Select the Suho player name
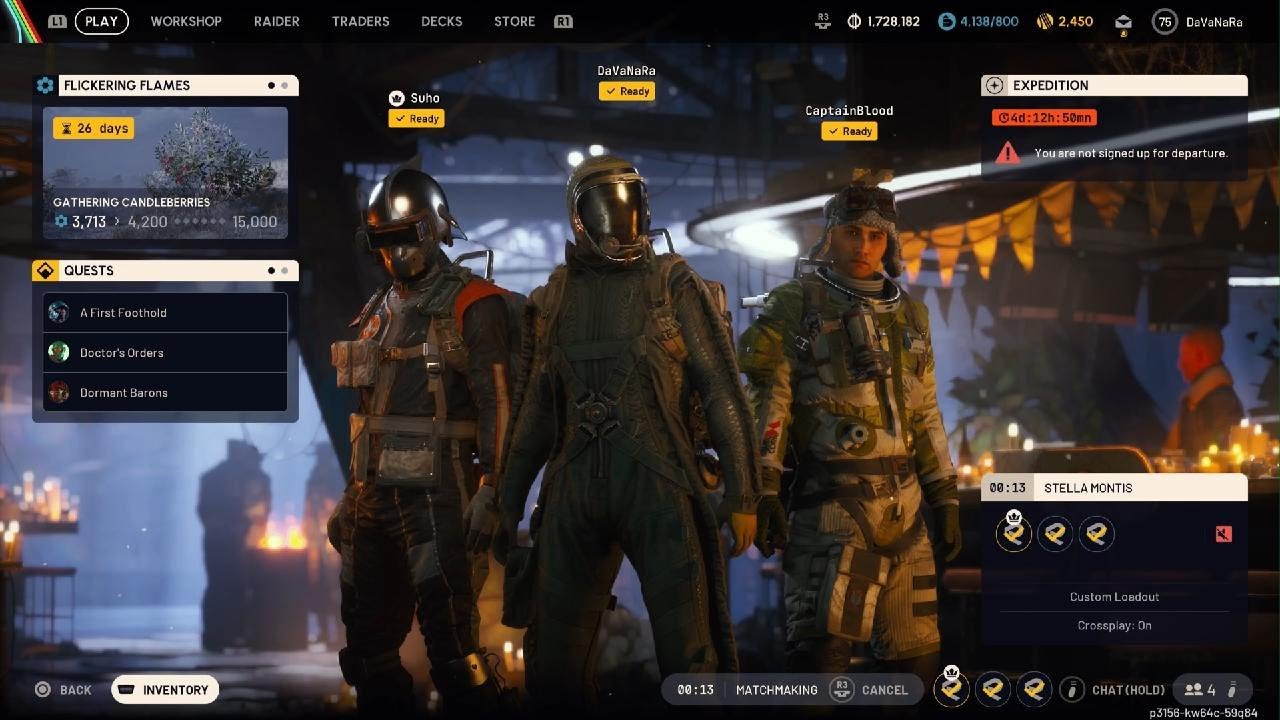1280x720 pixels. tap(425, 98)
